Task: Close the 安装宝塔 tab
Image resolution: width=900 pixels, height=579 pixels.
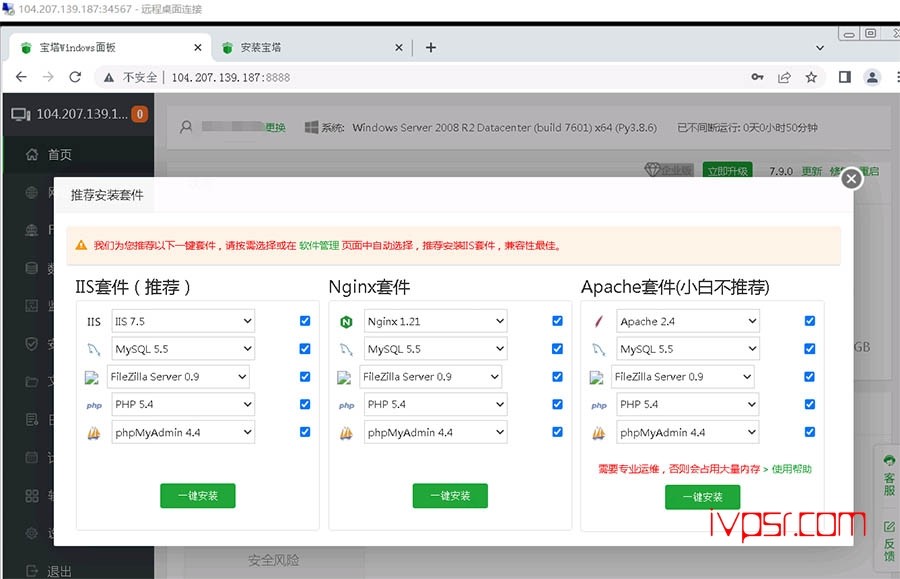Action: tap(399, 48)
